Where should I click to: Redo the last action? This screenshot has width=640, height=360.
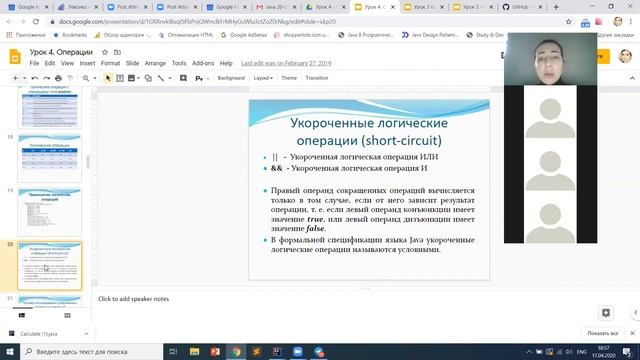47,78
